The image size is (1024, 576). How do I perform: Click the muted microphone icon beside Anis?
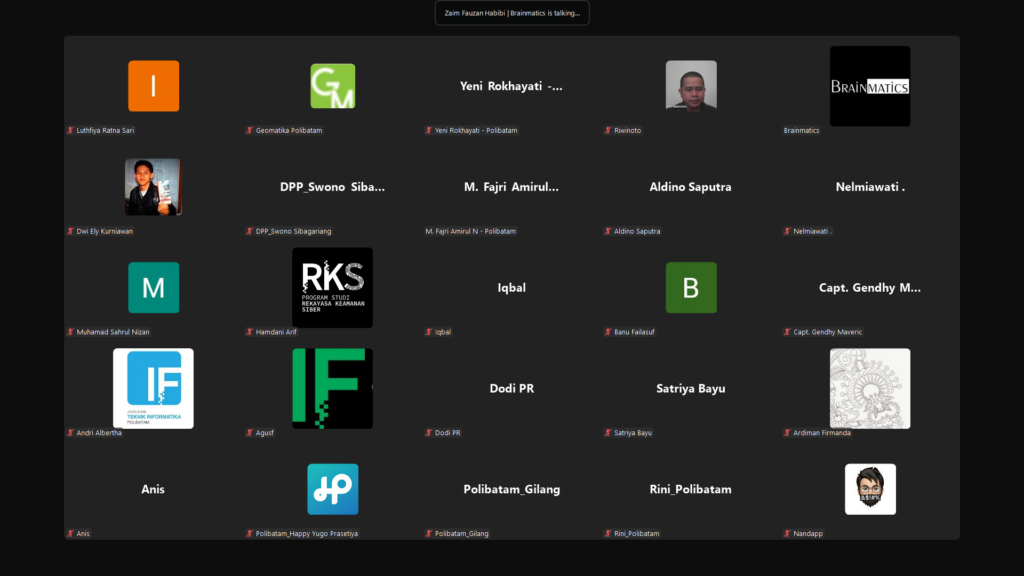70,534
